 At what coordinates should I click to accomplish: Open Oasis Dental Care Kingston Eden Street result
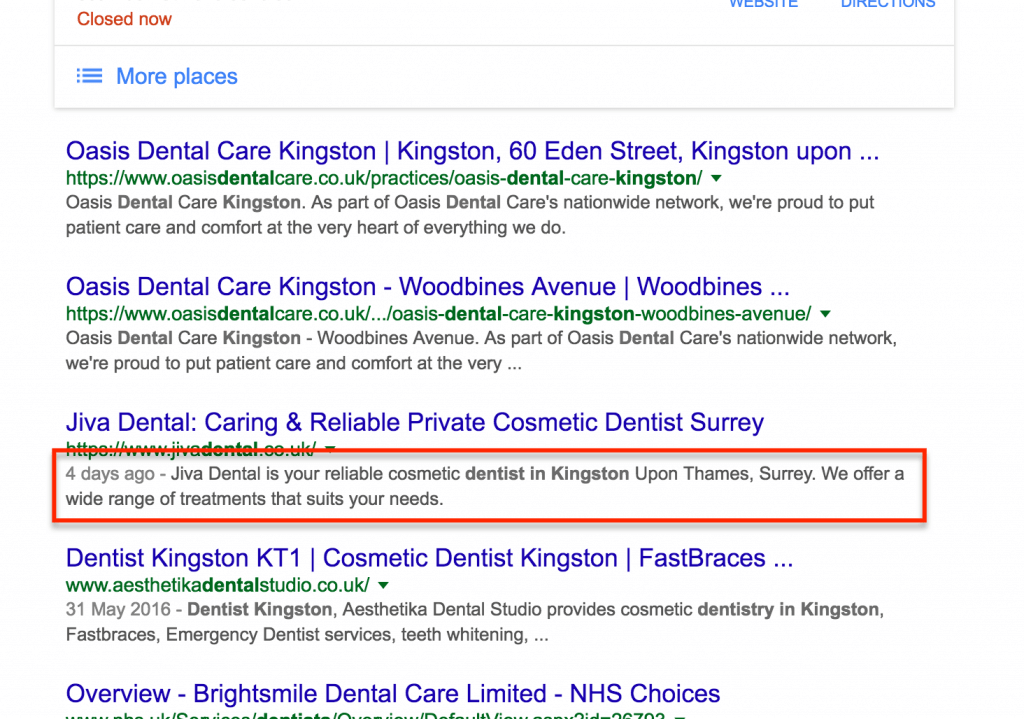coord(472,151)
